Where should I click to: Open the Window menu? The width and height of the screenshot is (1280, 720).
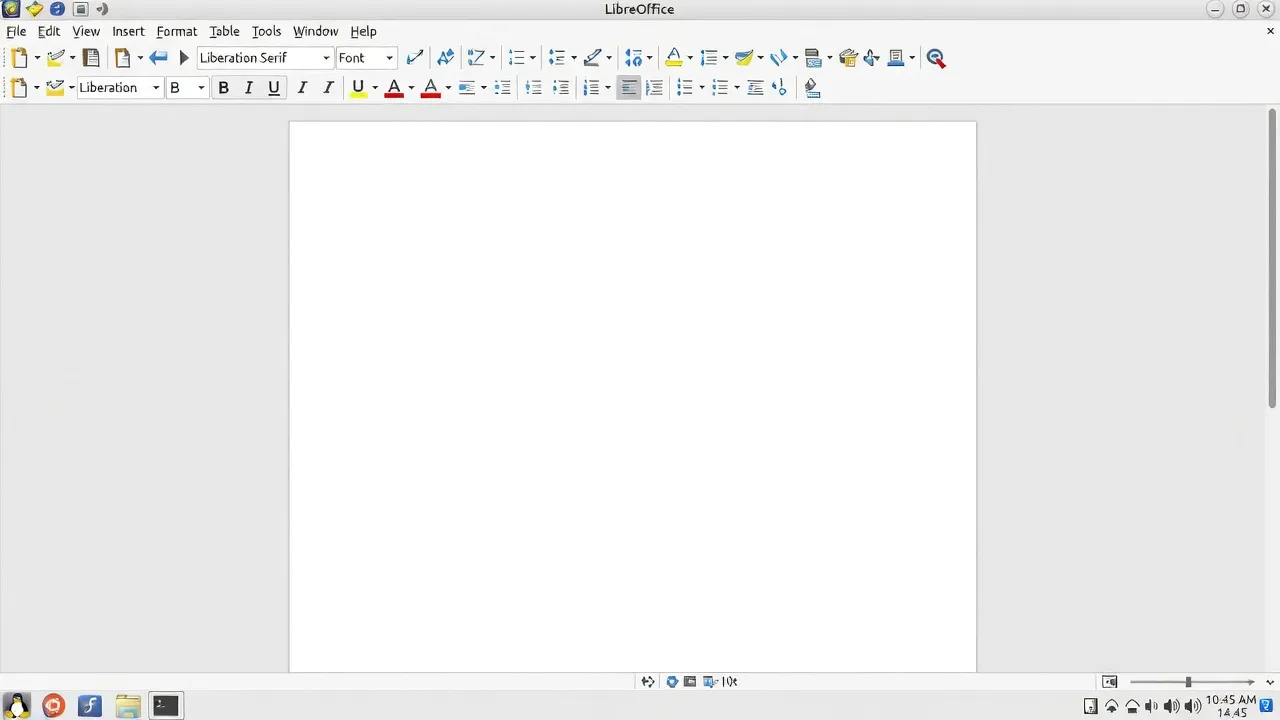tap(315, 31)
